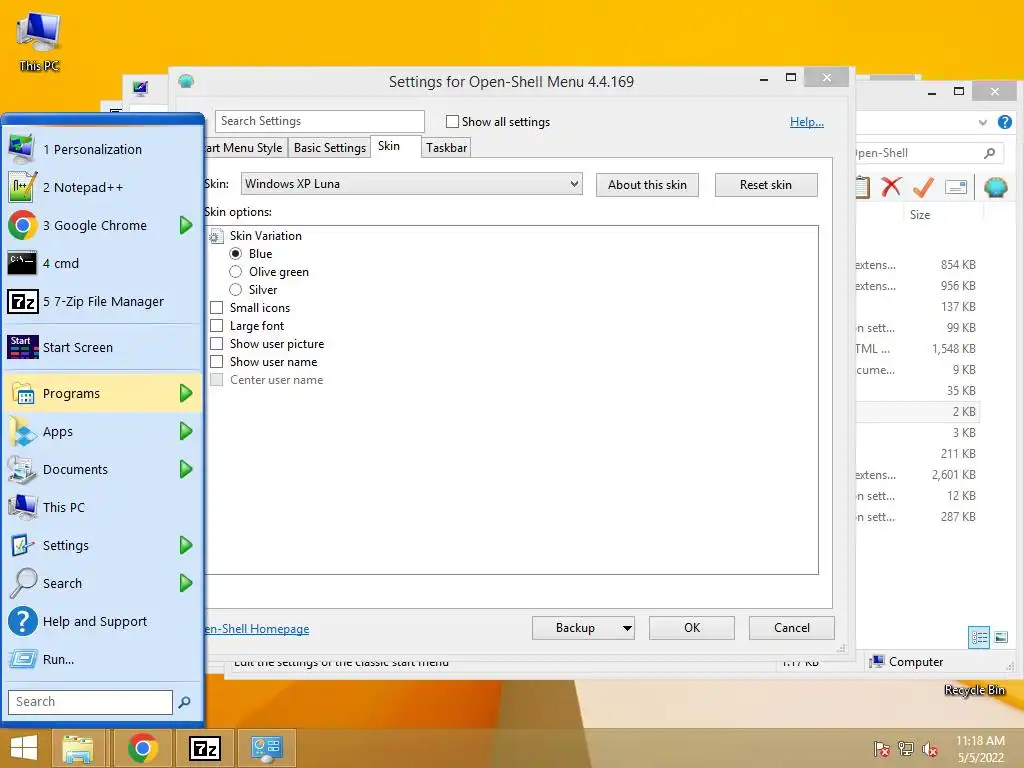1024x768 pixels.
Task: Expand Google Chrome jump list arrow
Action: click(x=186, y=225)
